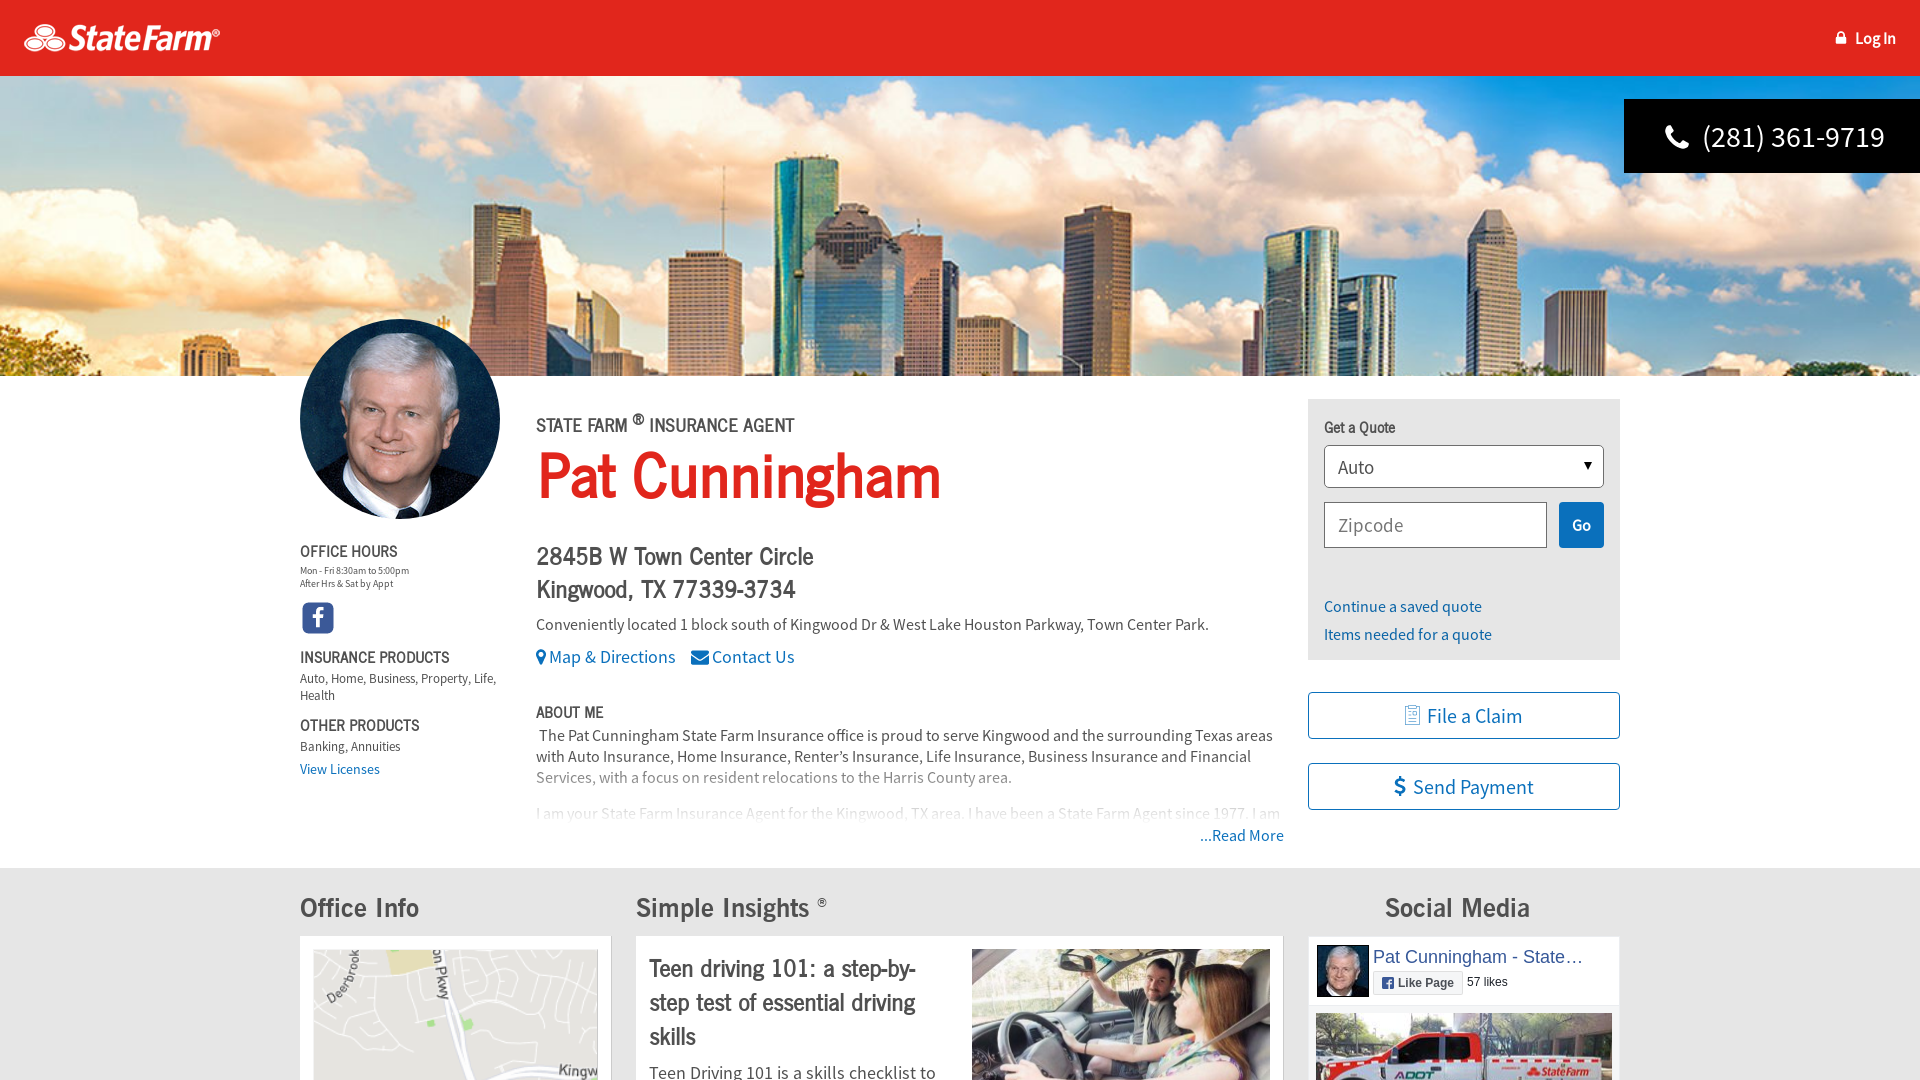This screenshot has width=1920, height=1080.
Task: Click the office location map thumbnail
Action: click(x=455, y=1014)
